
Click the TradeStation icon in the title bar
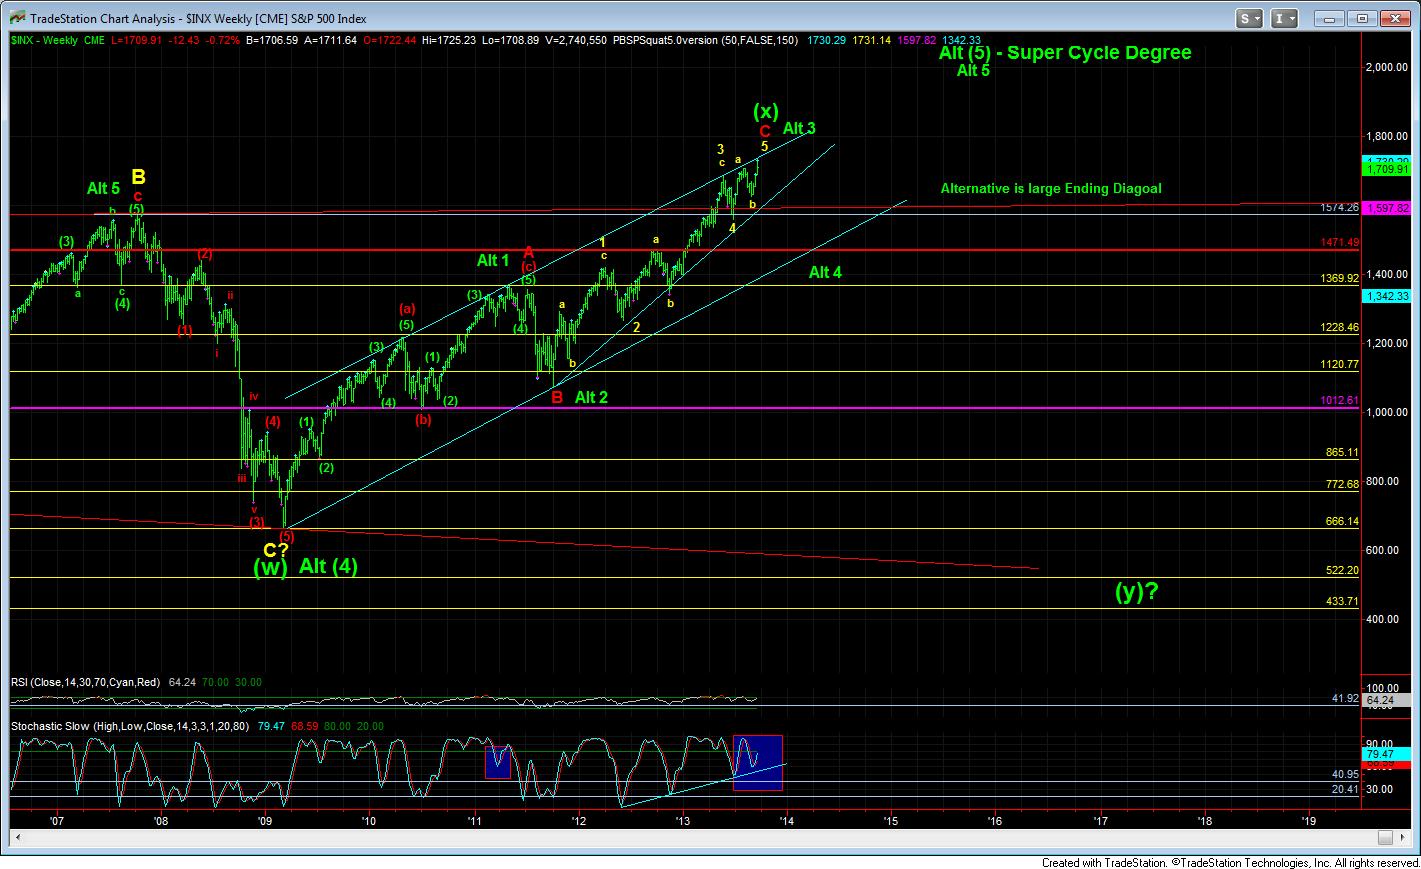point(16,18)
